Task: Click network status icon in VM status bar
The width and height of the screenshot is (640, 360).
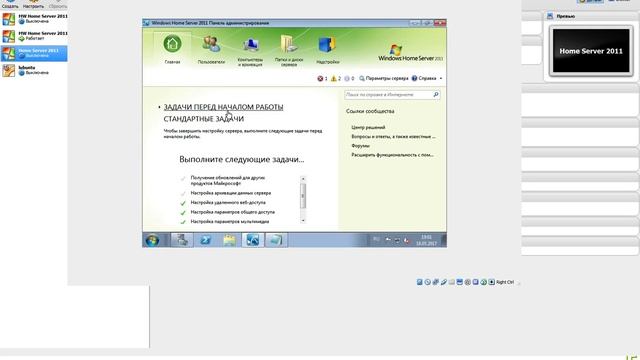Action: click(x=436, y=282)
